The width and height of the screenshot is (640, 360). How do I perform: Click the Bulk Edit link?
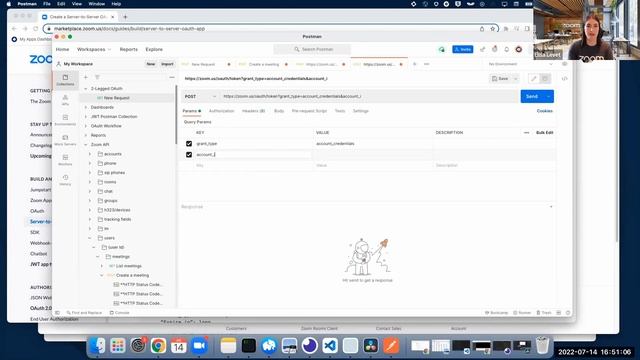point(544,133)
